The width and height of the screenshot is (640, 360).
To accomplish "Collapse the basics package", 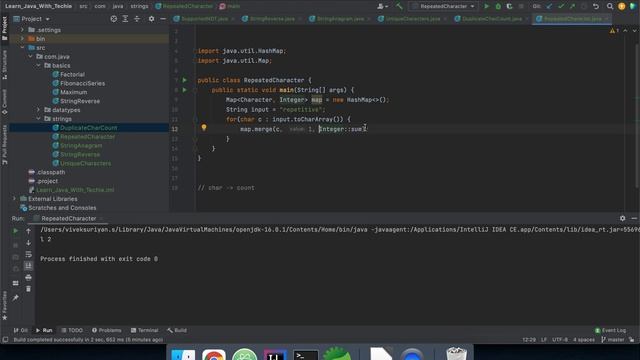I will [38, 65].
